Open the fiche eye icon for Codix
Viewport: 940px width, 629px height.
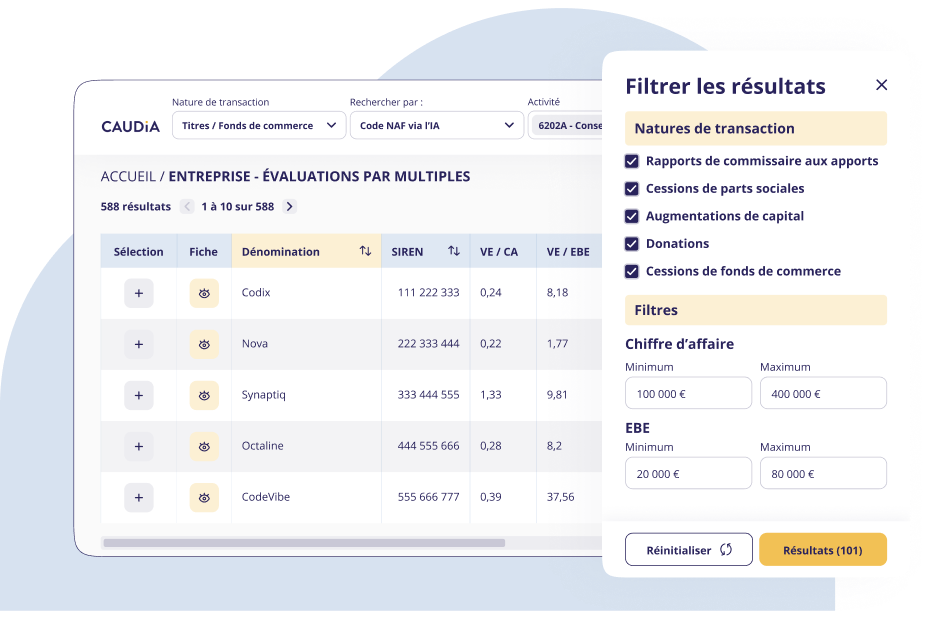203,292
